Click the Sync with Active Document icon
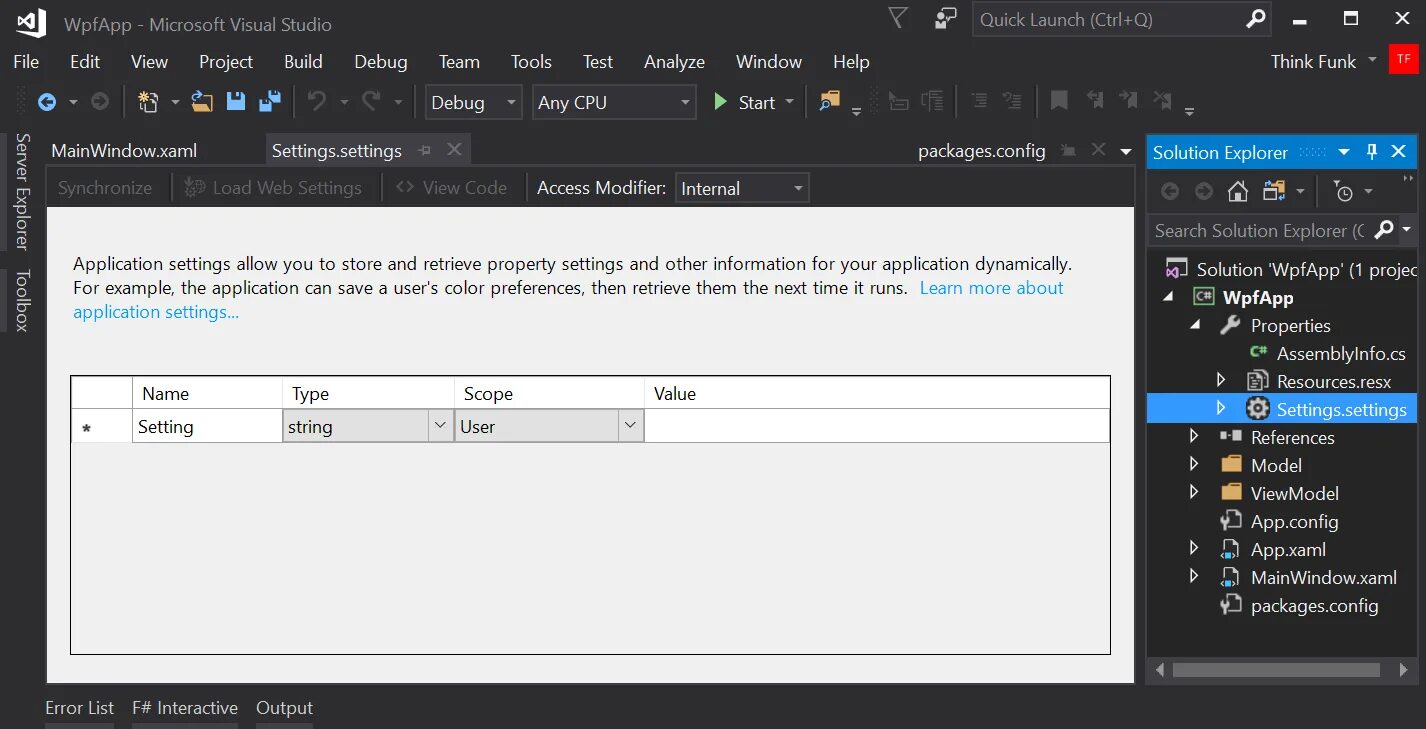Viewport: 1426px width, 729px height. click(x=1273, y=191)
